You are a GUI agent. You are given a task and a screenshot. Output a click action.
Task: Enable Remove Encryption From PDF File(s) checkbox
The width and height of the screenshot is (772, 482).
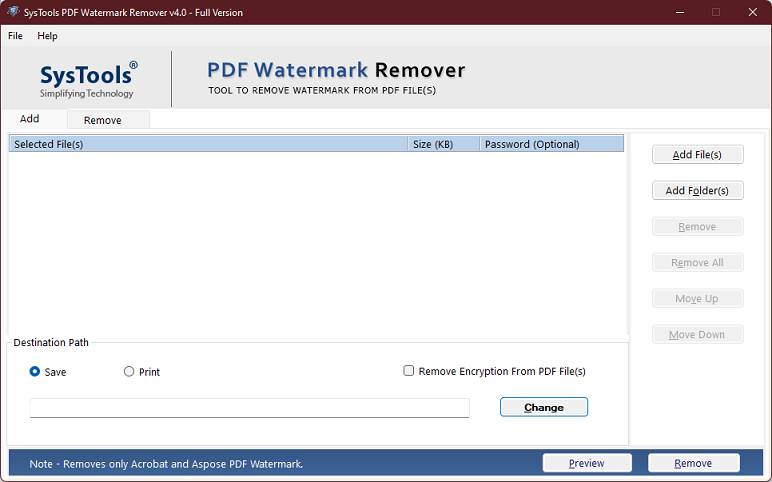pos(409,371)
